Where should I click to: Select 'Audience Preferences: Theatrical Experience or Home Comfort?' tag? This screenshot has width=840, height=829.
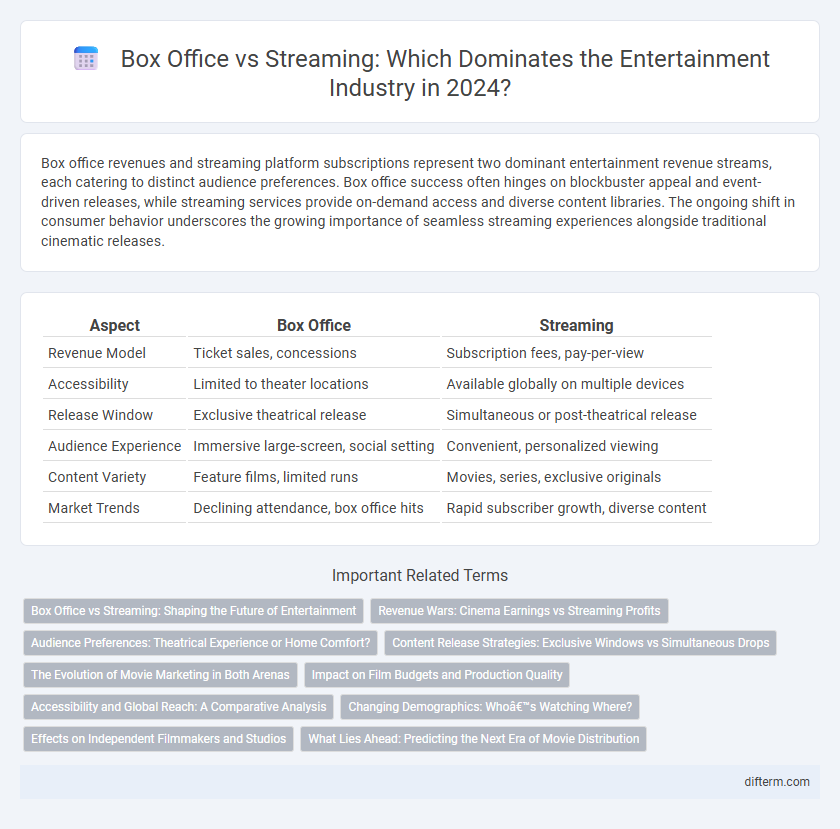(x=200, y=643)
